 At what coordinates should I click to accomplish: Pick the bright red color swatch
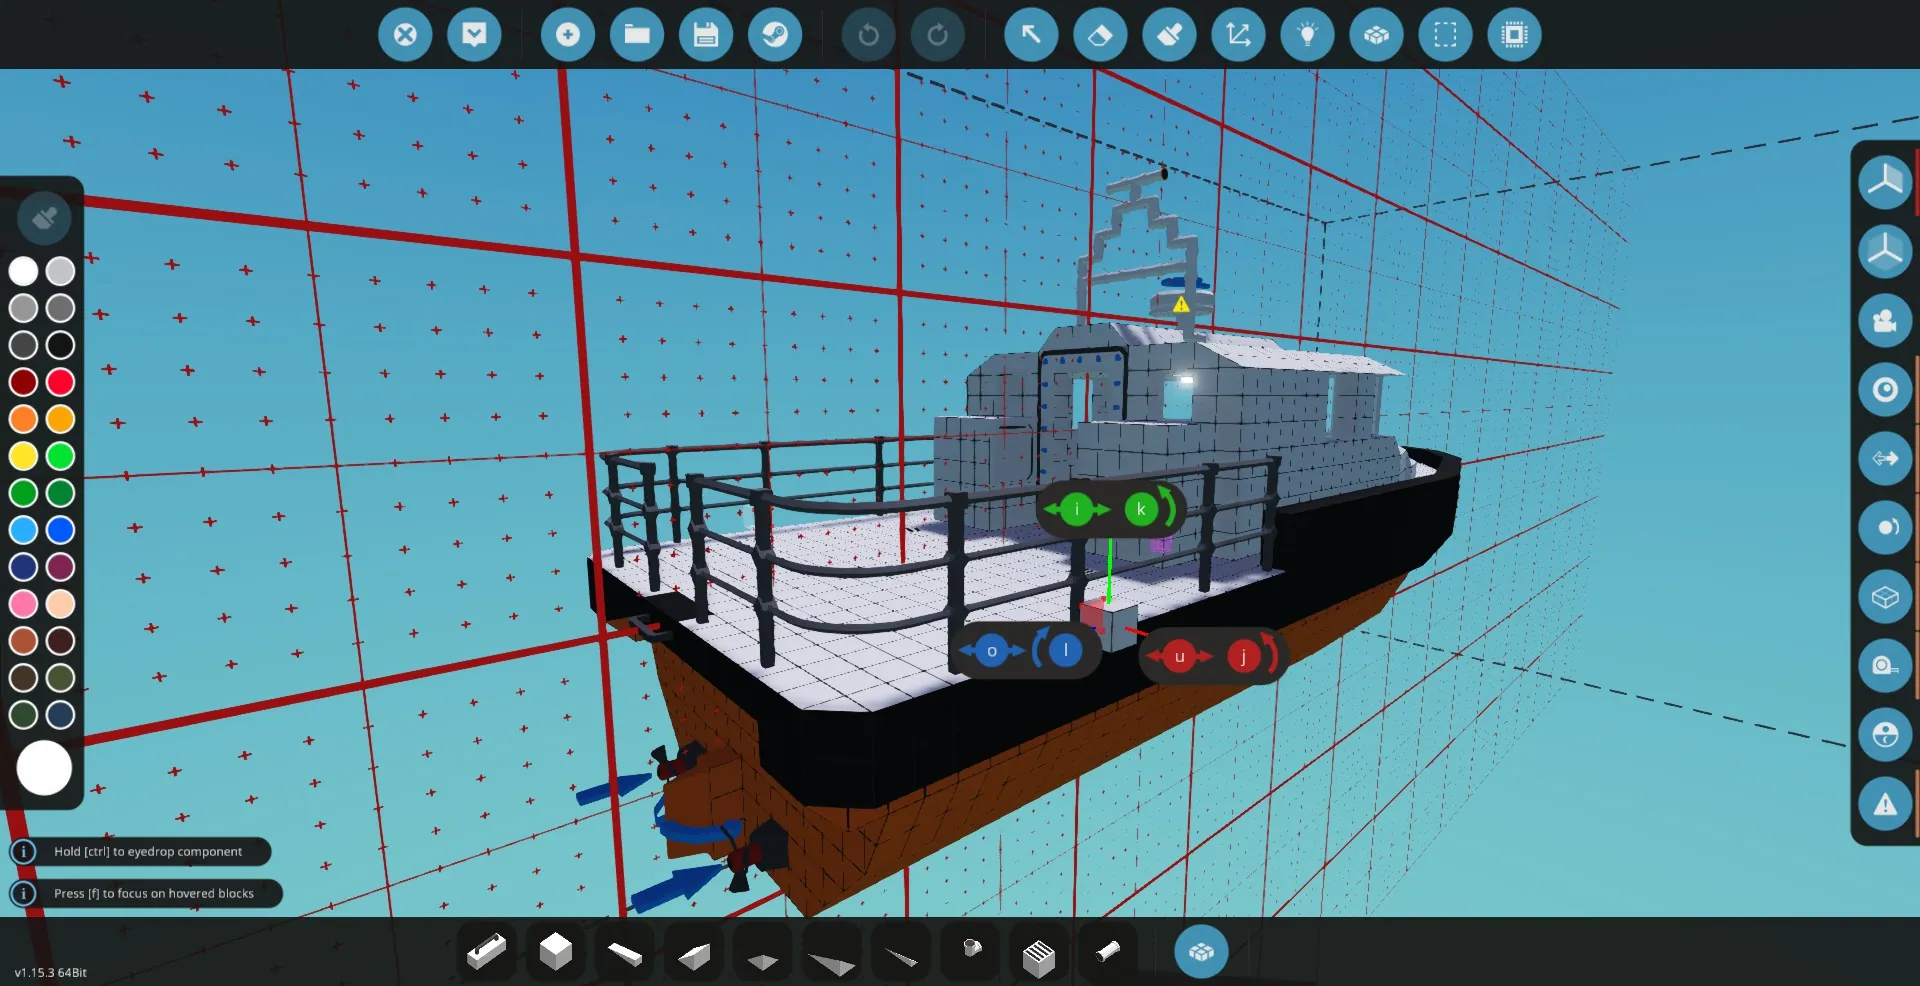pos(60,382)
